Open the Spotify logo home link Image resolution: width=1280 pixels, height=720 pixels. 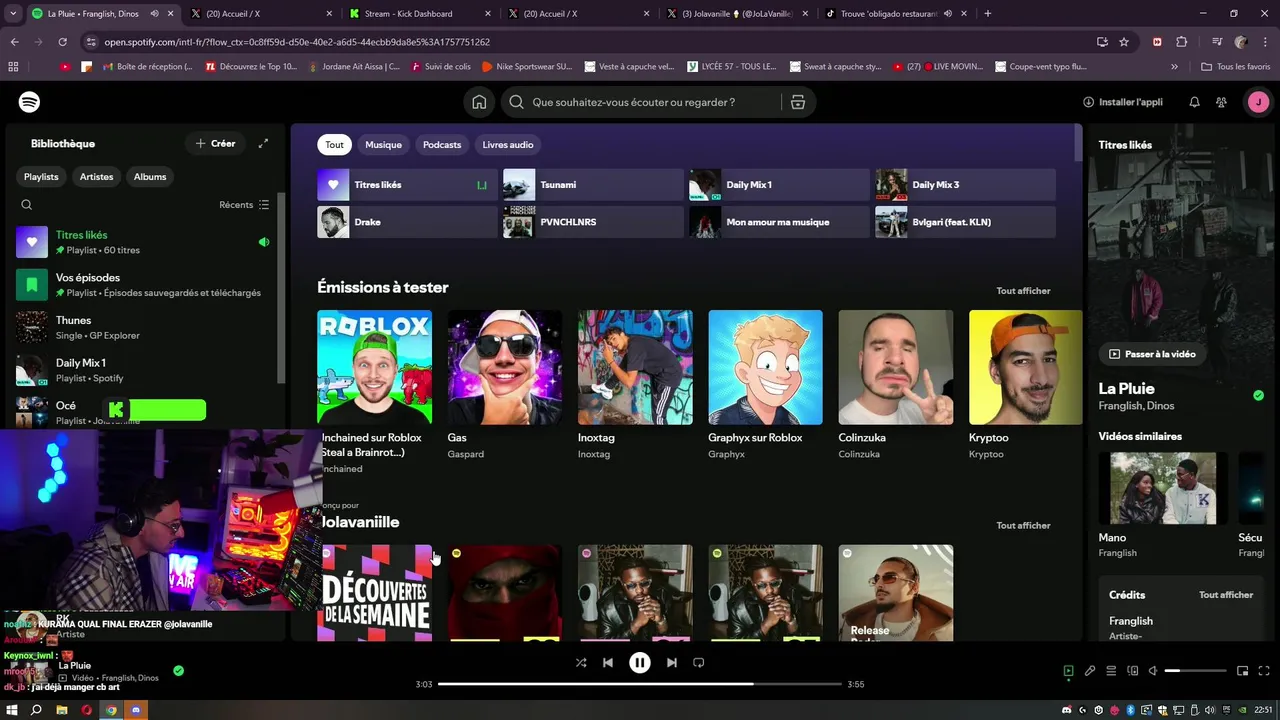tap(29, 102)
